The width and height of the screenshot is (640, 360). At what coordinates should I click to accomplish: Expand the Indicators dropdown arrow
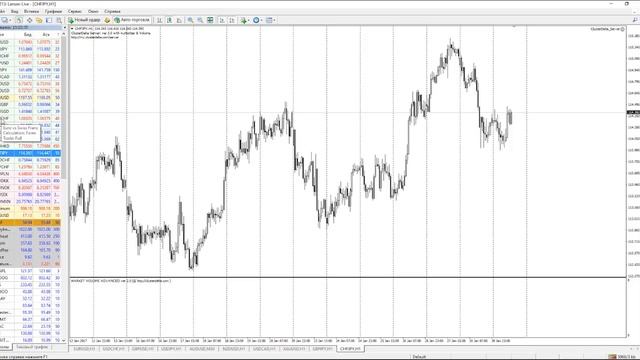point(248,20)
